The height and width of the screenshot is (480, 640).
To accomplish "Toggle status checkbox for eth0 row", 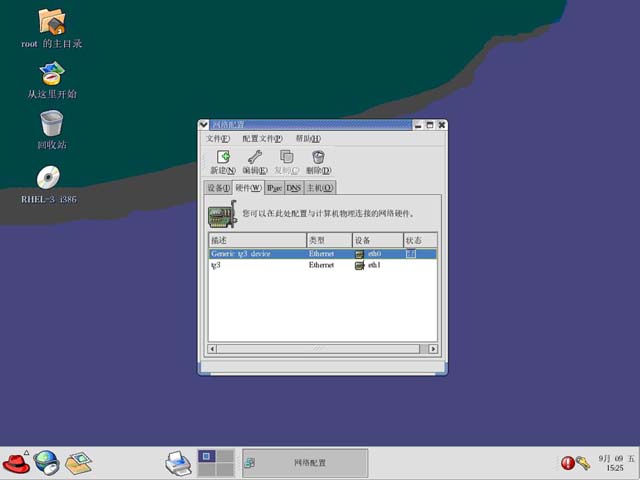I will click(x=411, y=253).
